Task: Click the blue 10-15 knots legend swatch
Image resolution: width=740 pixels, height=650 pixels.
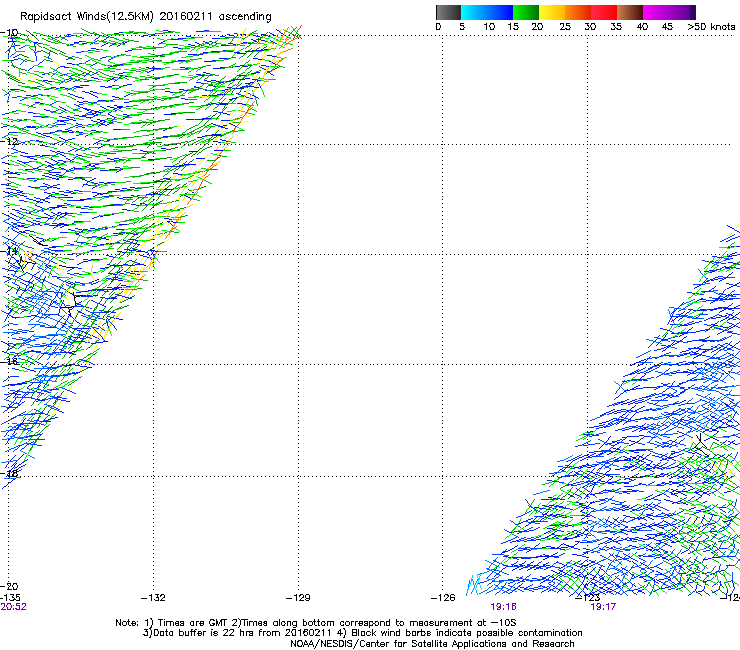Action: pos(500,12)
